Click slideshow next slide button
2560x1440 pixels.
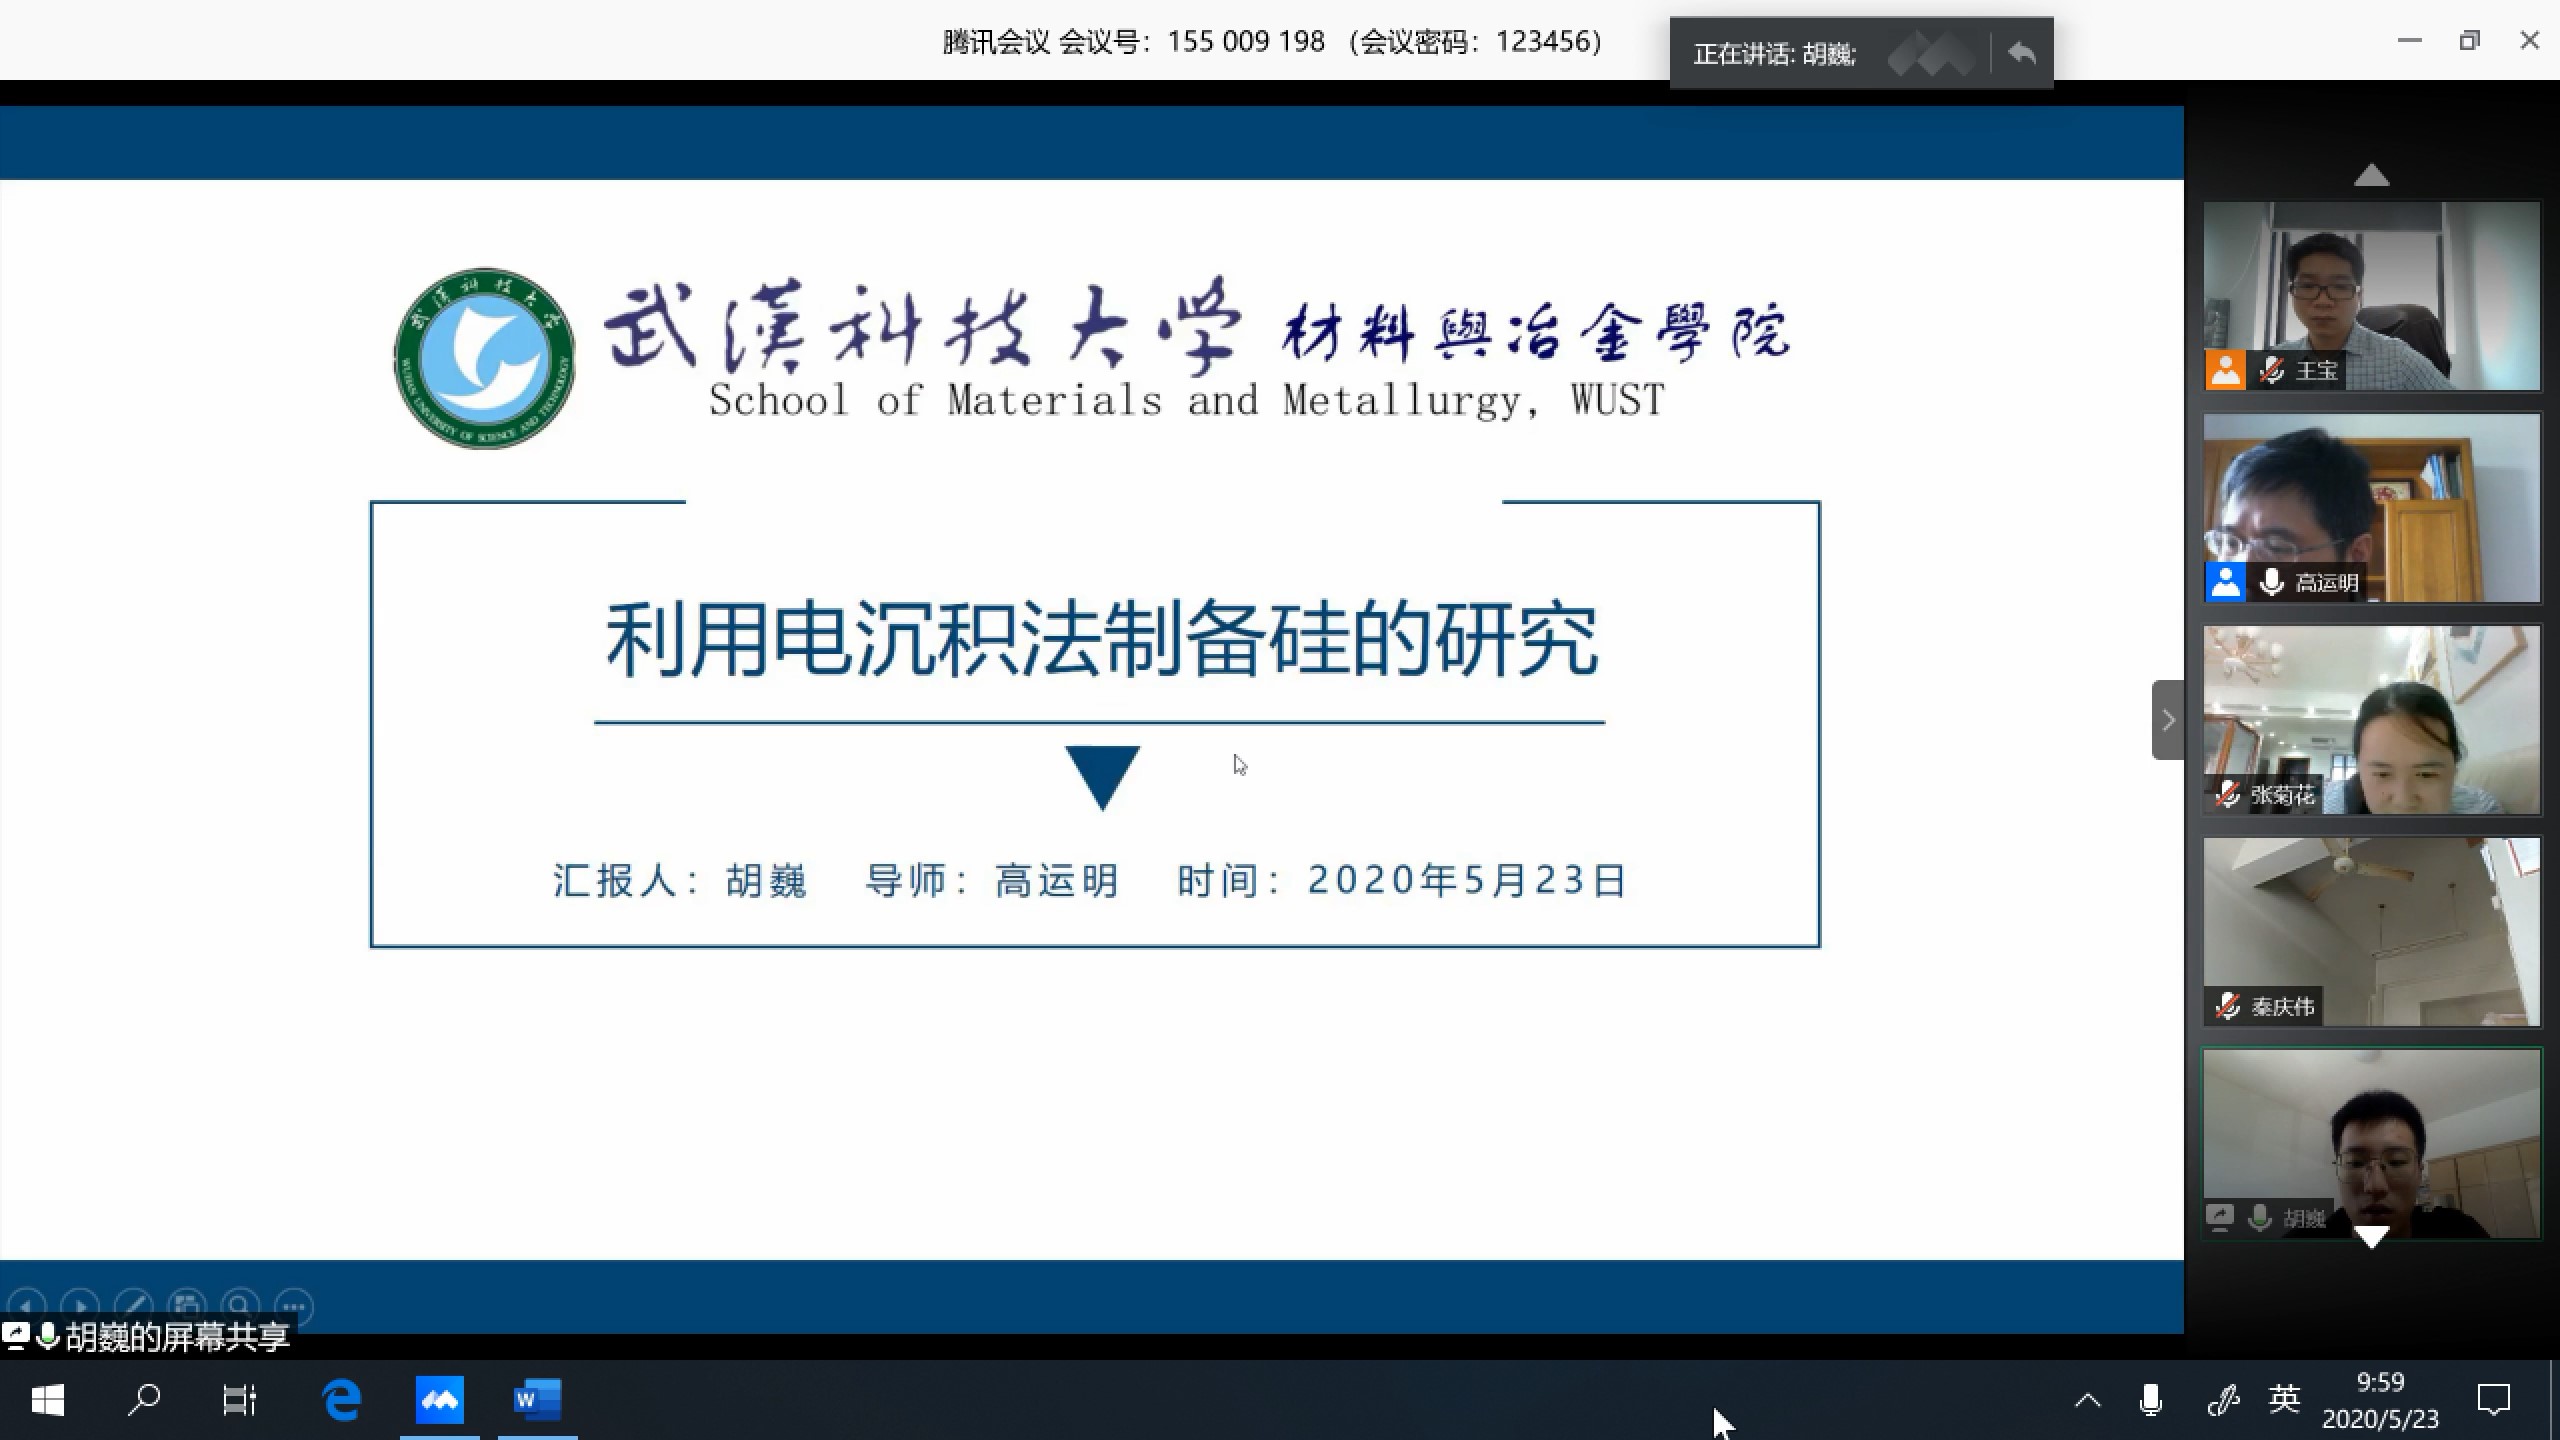[80, 1306]
